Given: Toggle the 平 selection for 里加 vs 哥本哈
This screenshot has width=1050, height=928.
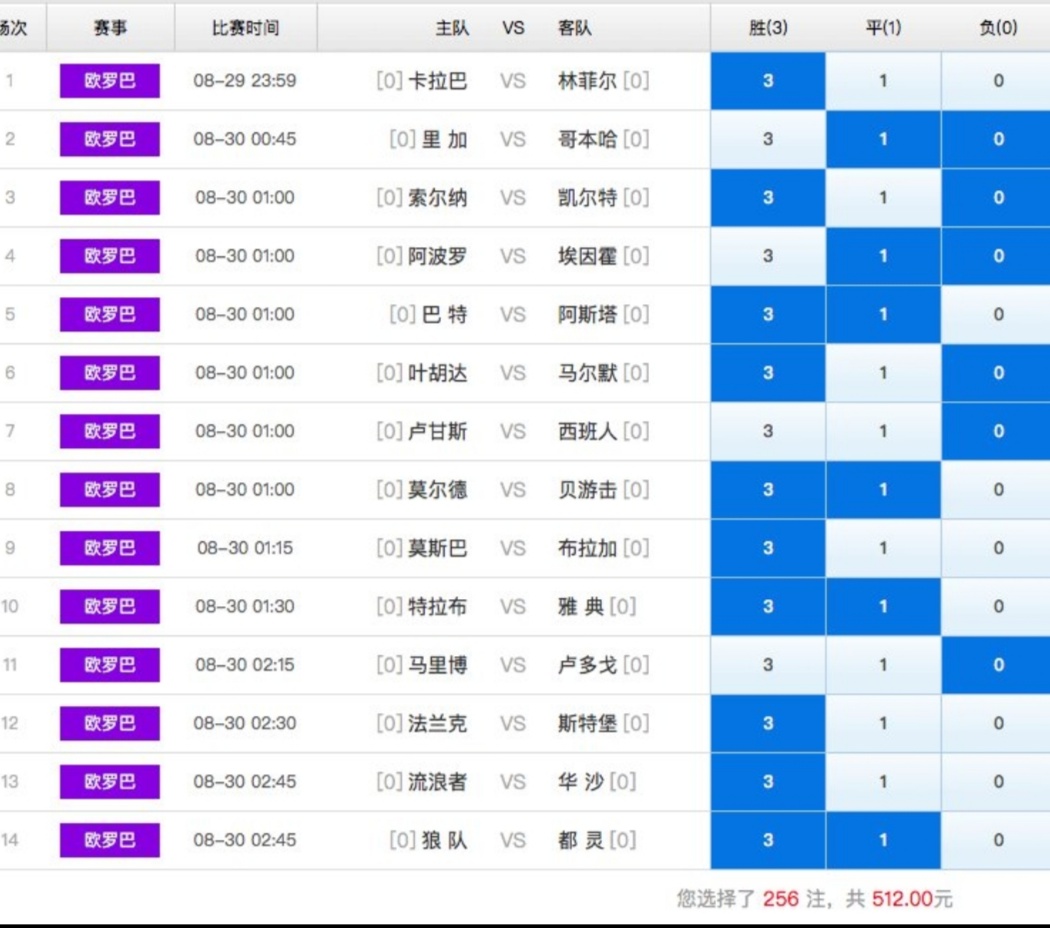Looking at the screenshot, I should click(x=883, y=140).
